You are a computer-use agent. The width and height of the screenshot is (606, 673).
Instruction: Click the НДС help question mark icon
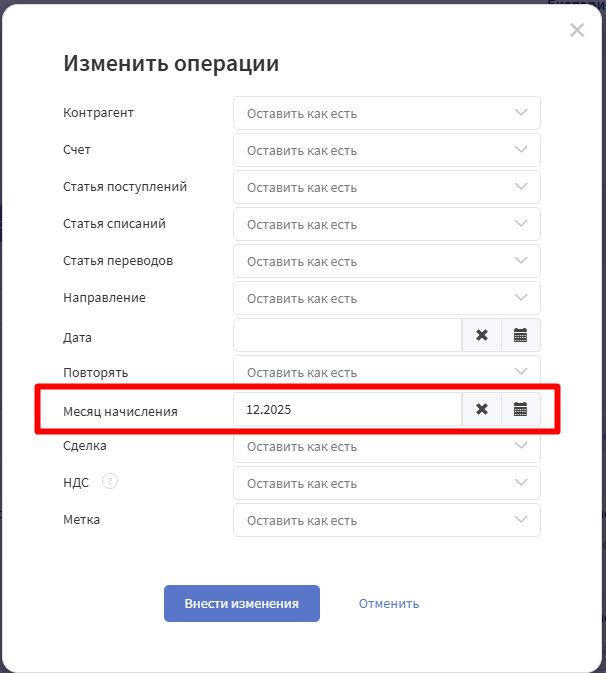[110, 482]
